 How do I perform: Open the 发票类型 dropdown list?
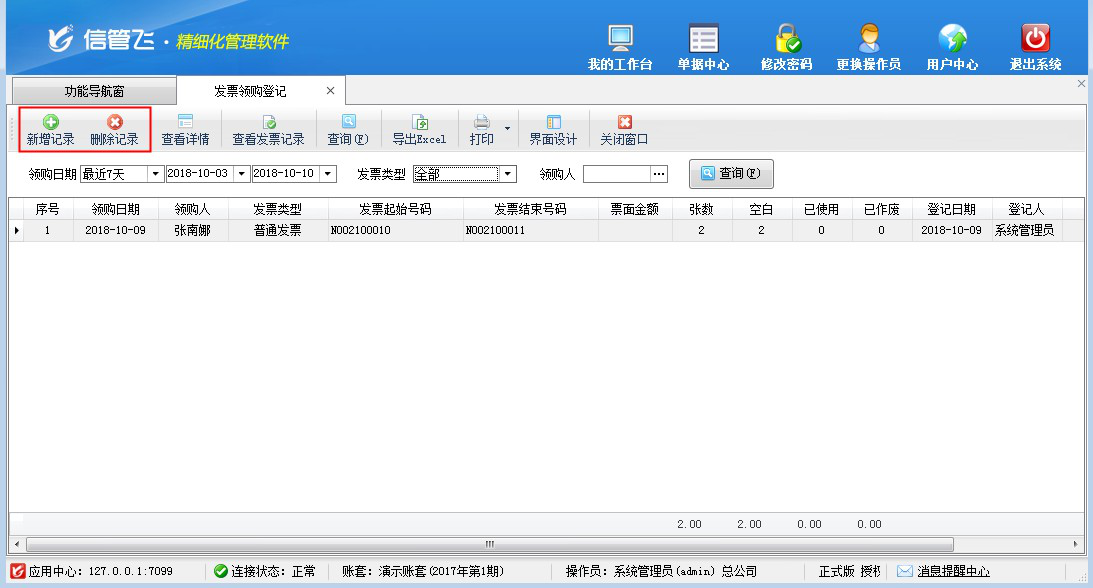pyautogui.click(x=508, y=174)
